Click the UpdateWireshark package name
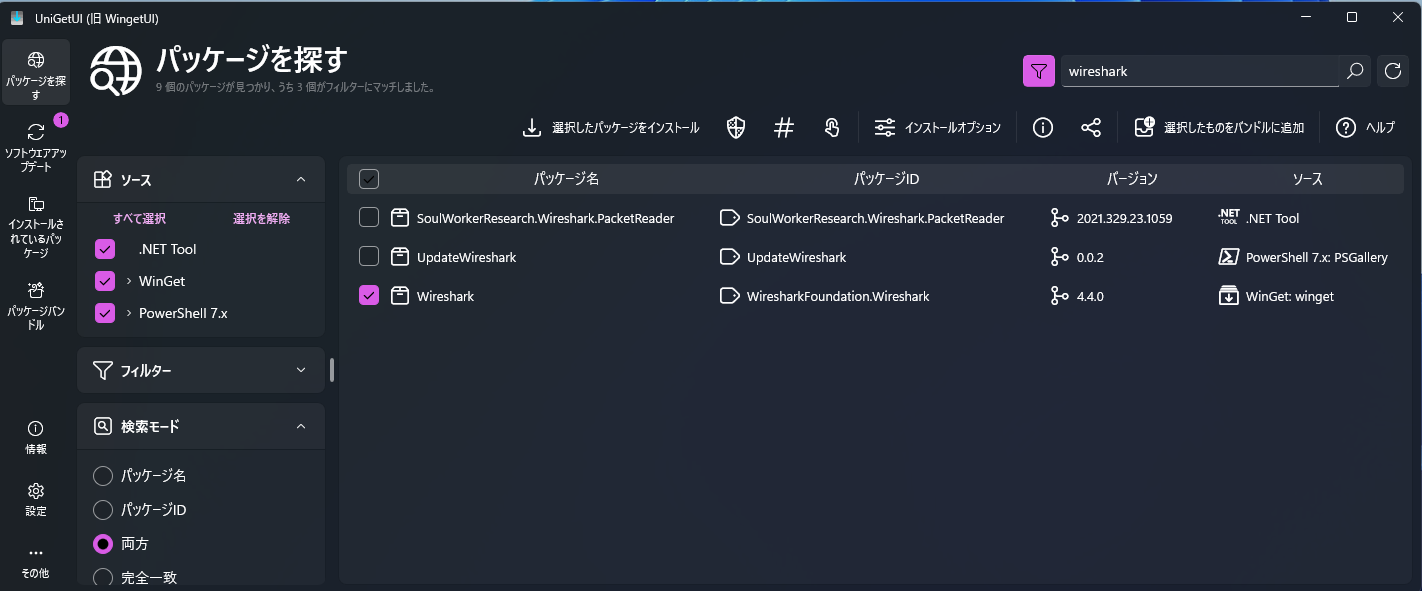1422x591 pixels. pos(467,257)
